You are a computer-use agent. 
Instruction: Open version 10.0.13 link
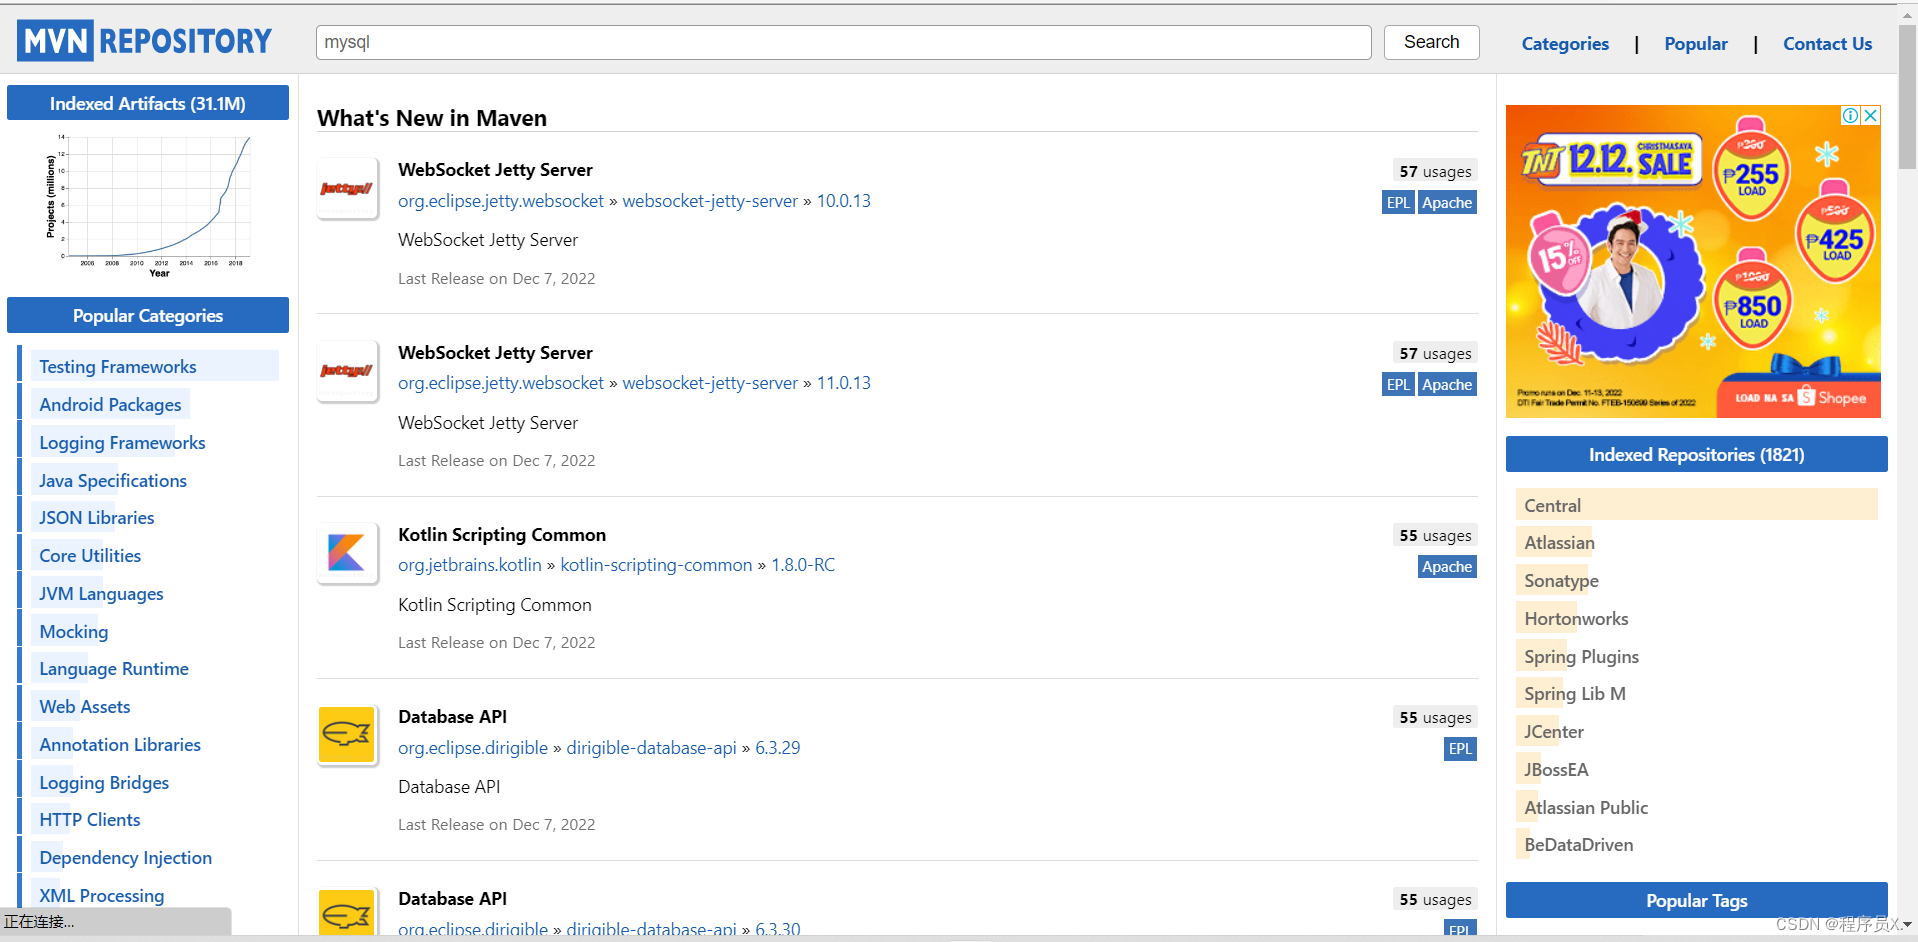pyautogui.click(x=844, y=201)
